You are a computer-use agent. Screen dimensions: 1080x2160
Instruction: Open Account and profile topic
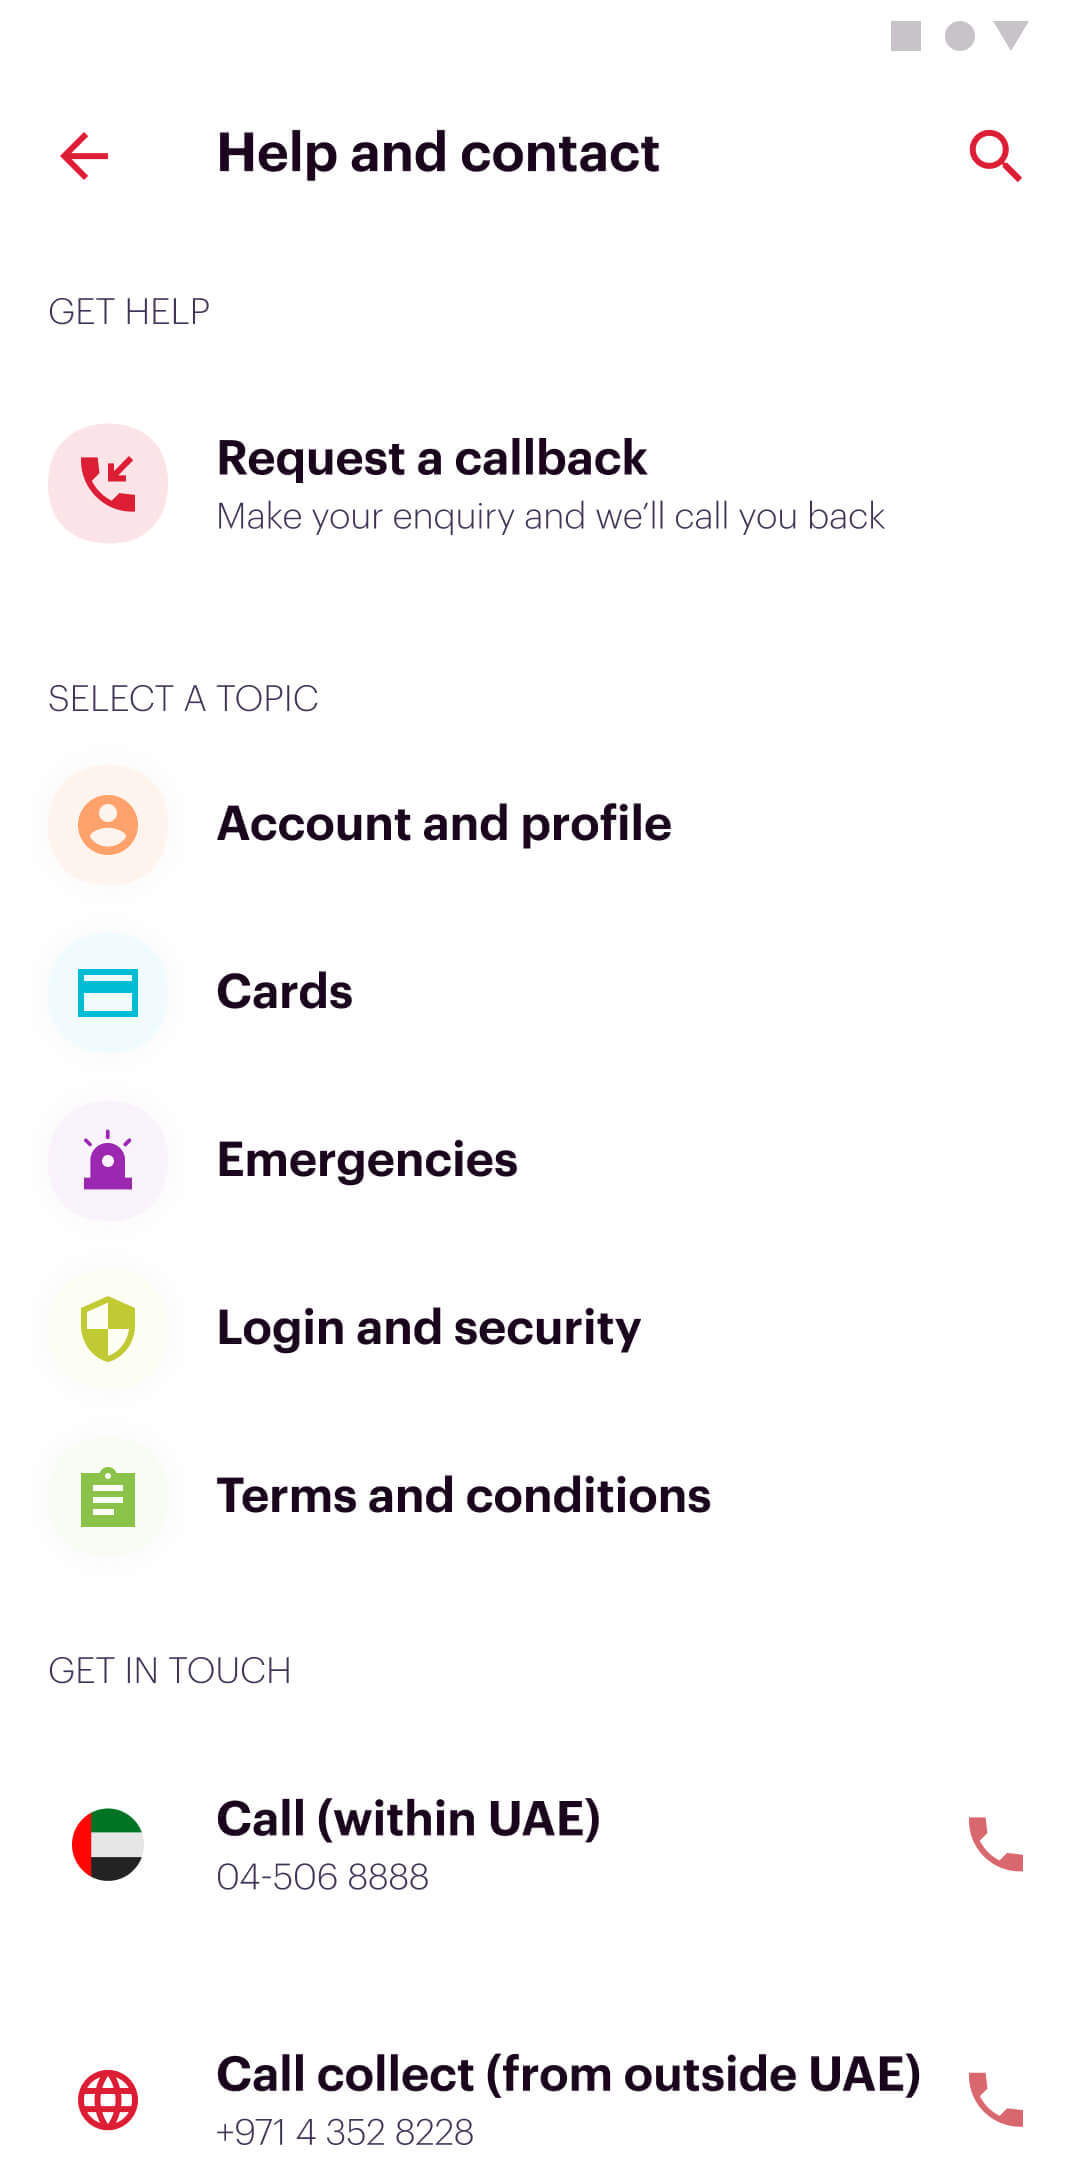pyautogui.click(x=540, y=825)
